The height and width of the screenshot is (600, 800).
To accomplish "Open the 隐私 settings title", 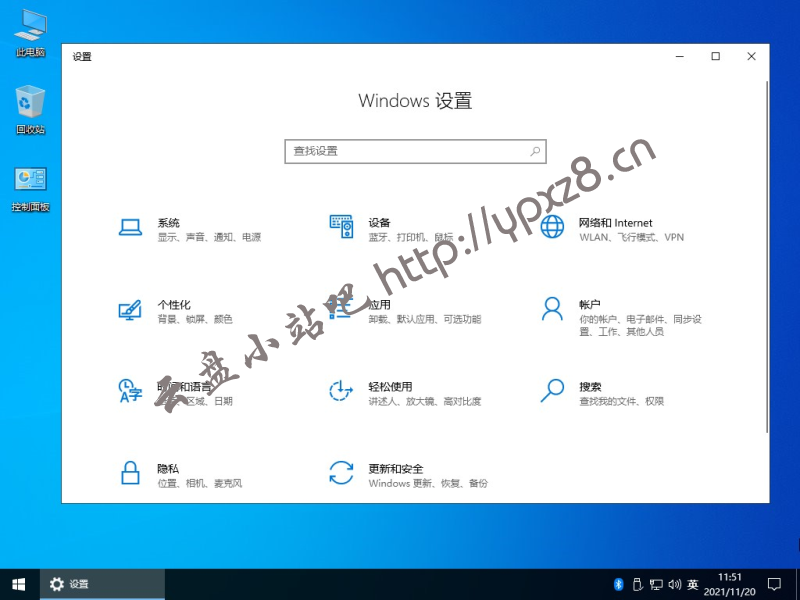I will pyautogui.click(x=168, y=468).
